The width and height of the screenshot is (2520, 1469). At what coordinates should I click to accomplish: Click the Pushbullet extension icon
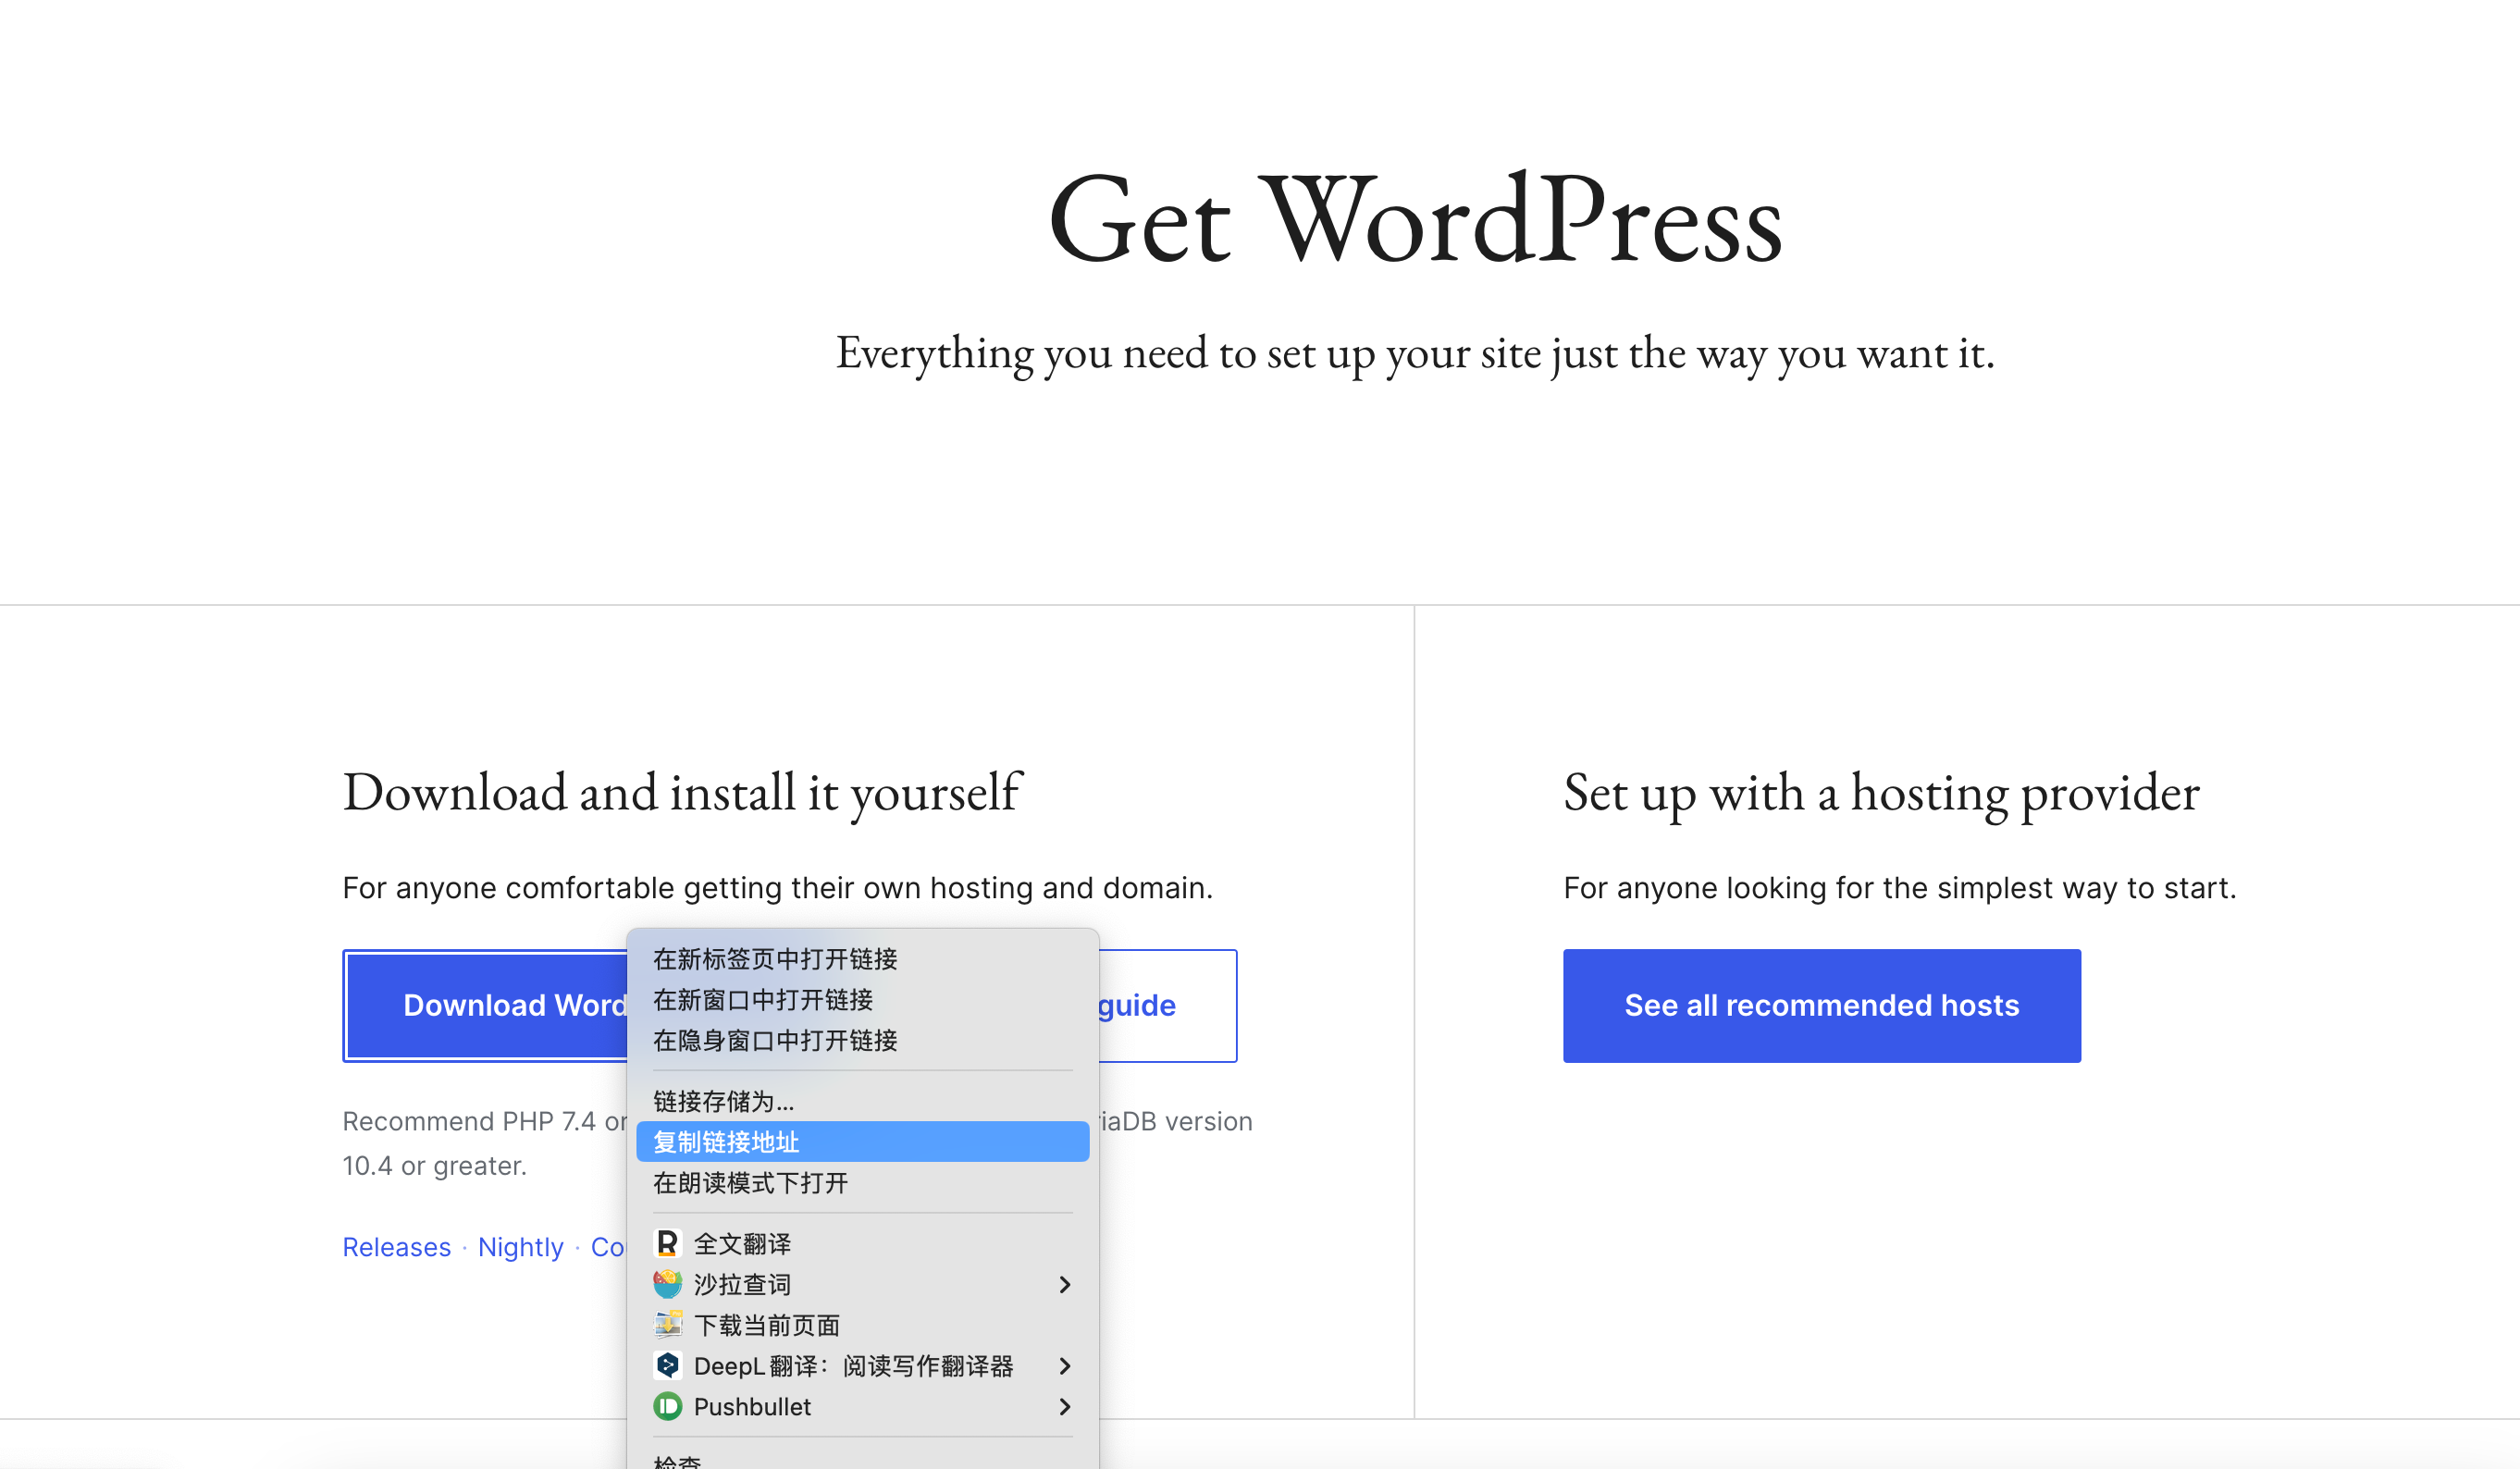(x=667, y=1406)
